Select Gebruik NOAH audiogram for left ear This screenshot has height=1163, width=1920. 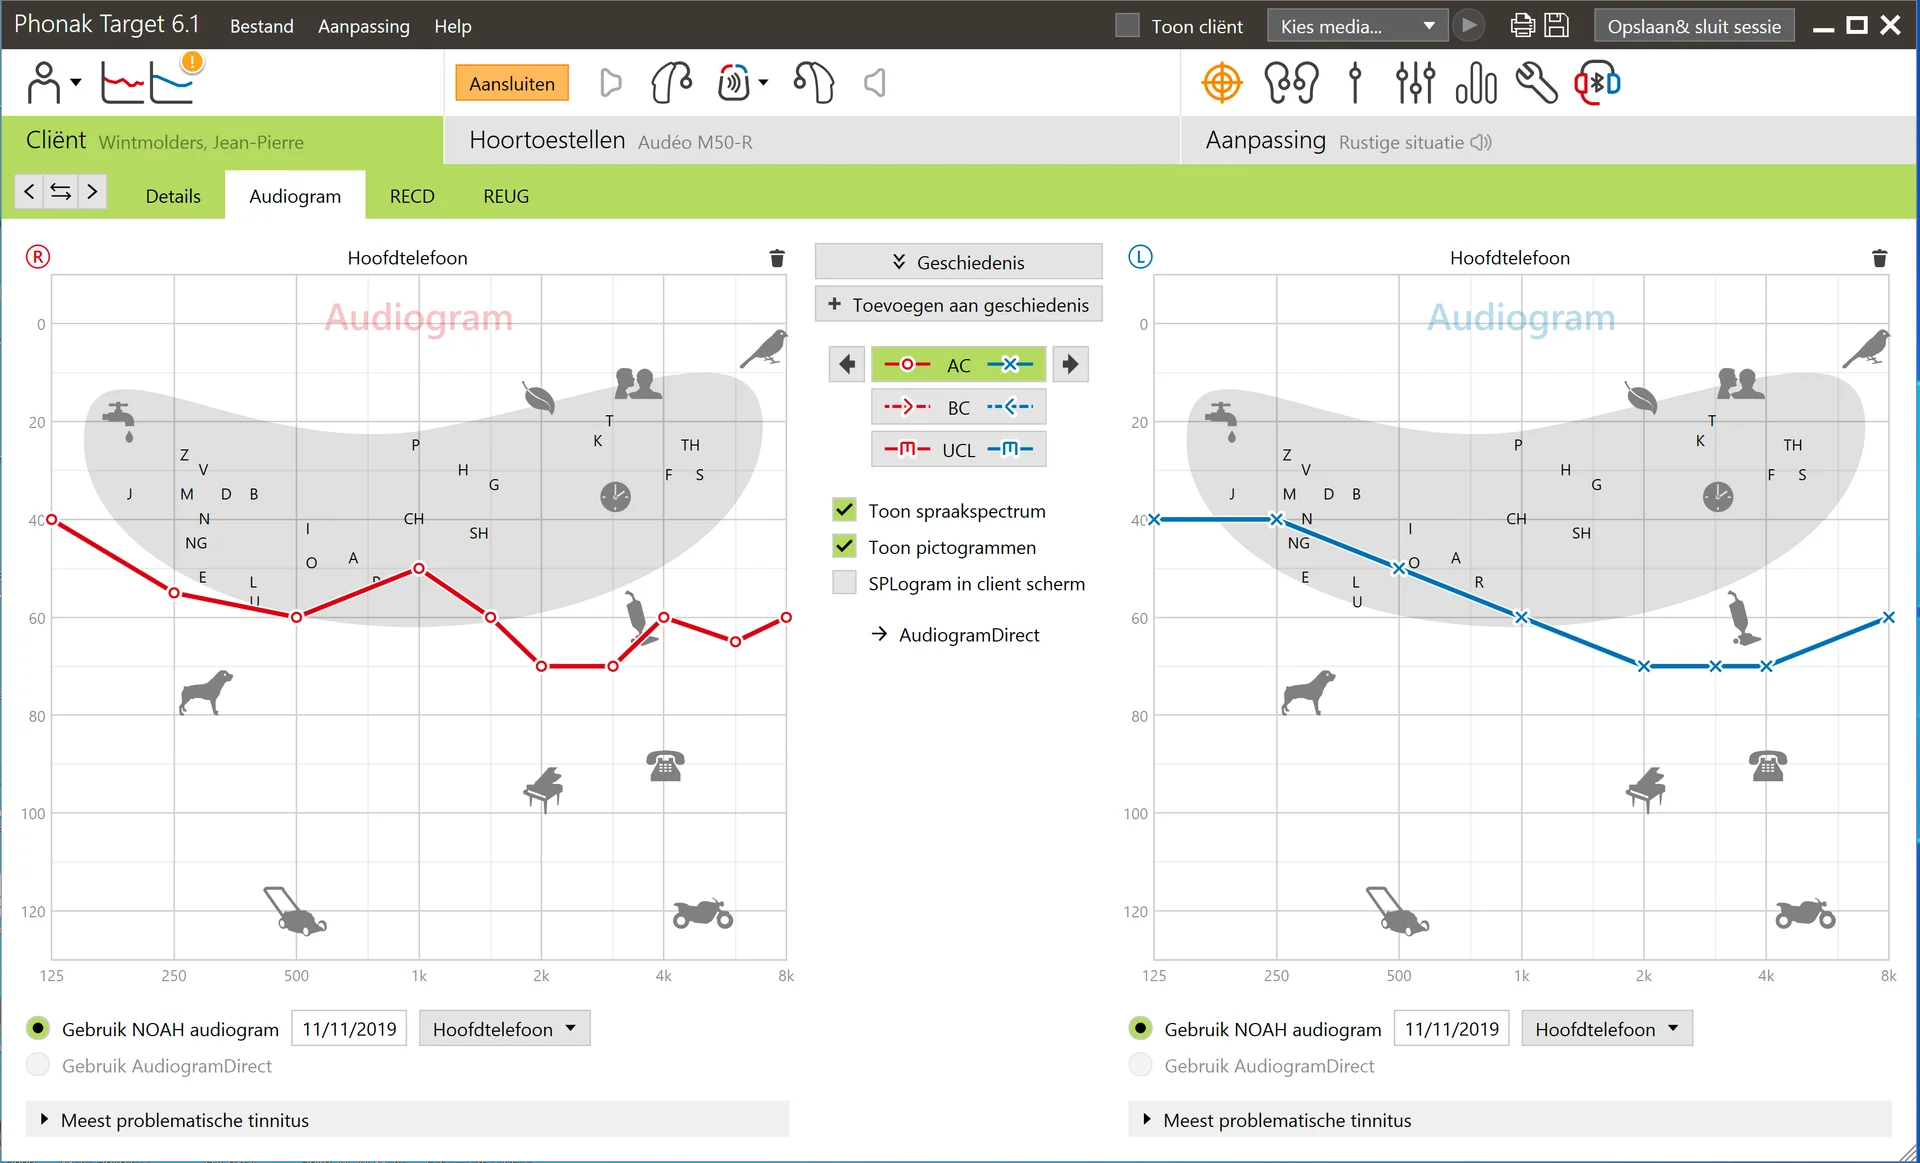1140,1028
